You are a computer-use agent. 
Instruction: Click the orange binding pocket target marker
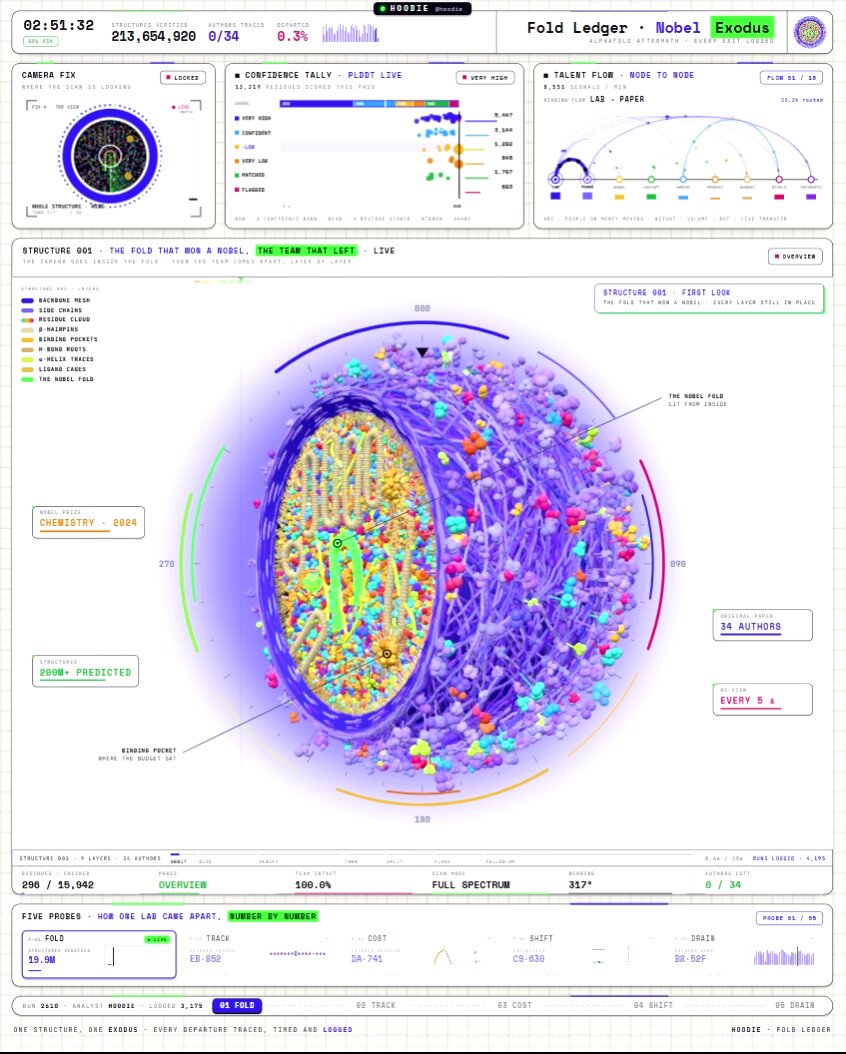(x=387, y=653)
